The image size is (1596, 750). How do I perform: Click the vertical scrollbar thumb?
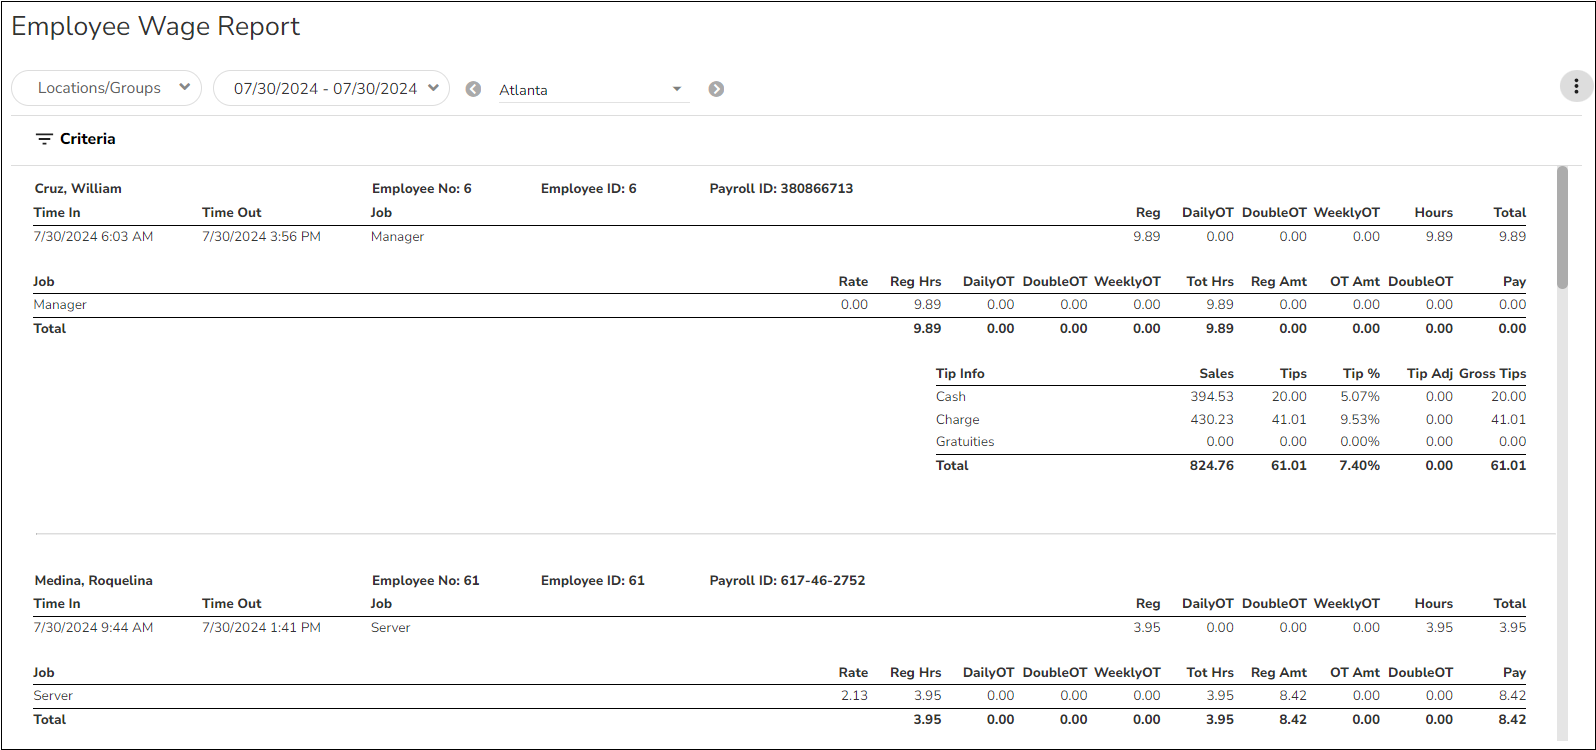[x=1562, y=228]
